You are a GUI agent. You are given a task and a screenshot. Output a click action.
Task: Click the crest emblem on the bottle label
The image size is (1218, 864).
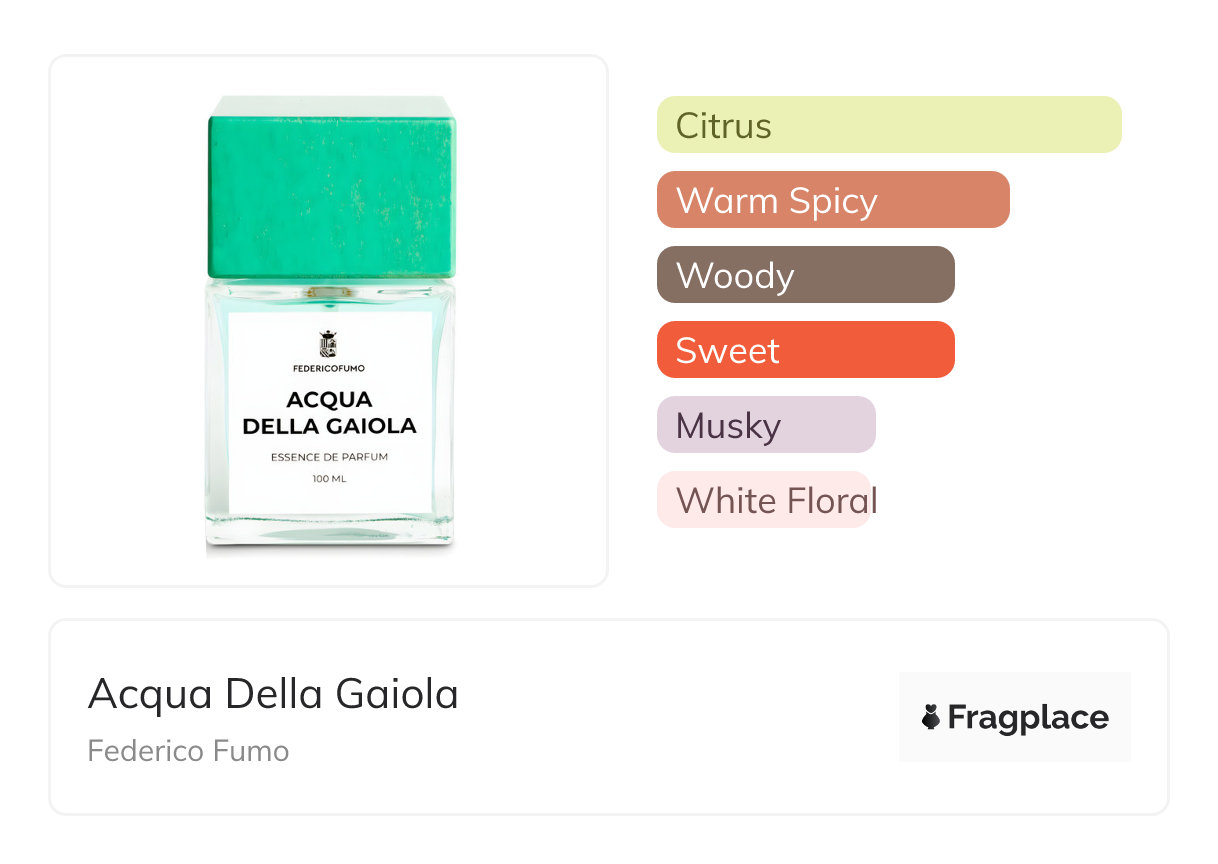328,344
